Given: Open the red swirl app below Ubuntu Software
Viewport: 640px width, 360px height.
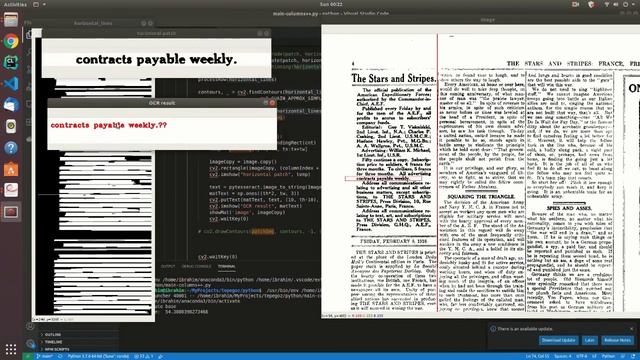Looking at the screenshot, I should tap(11, 190).
